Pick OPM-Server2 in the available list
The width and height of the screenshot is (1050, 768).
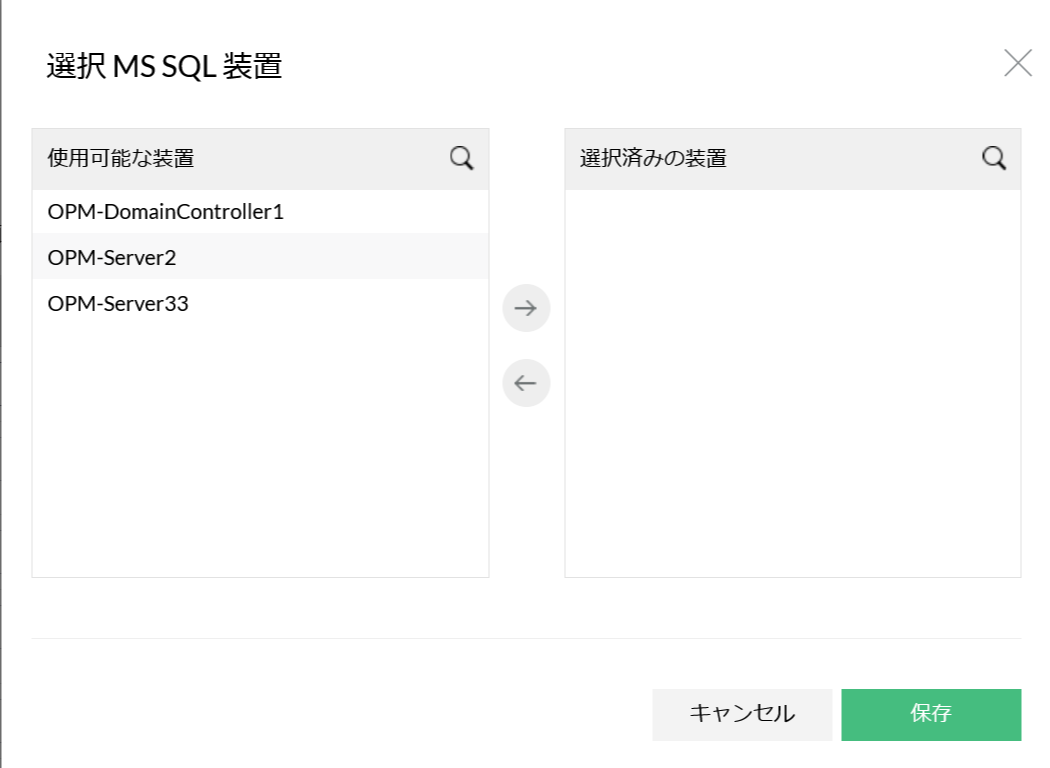pos(112,257)
